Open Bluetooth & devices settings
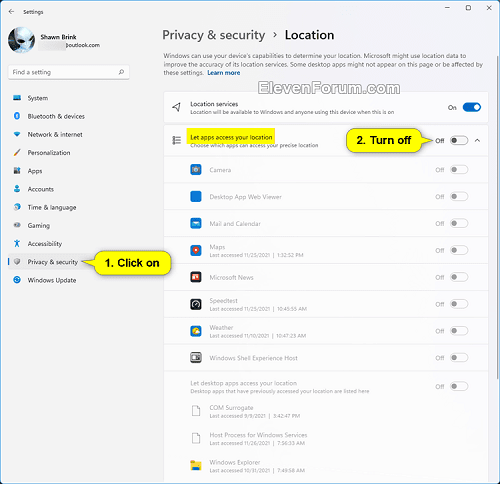This screenshot has width=500, height=484. tap(68, 116)
